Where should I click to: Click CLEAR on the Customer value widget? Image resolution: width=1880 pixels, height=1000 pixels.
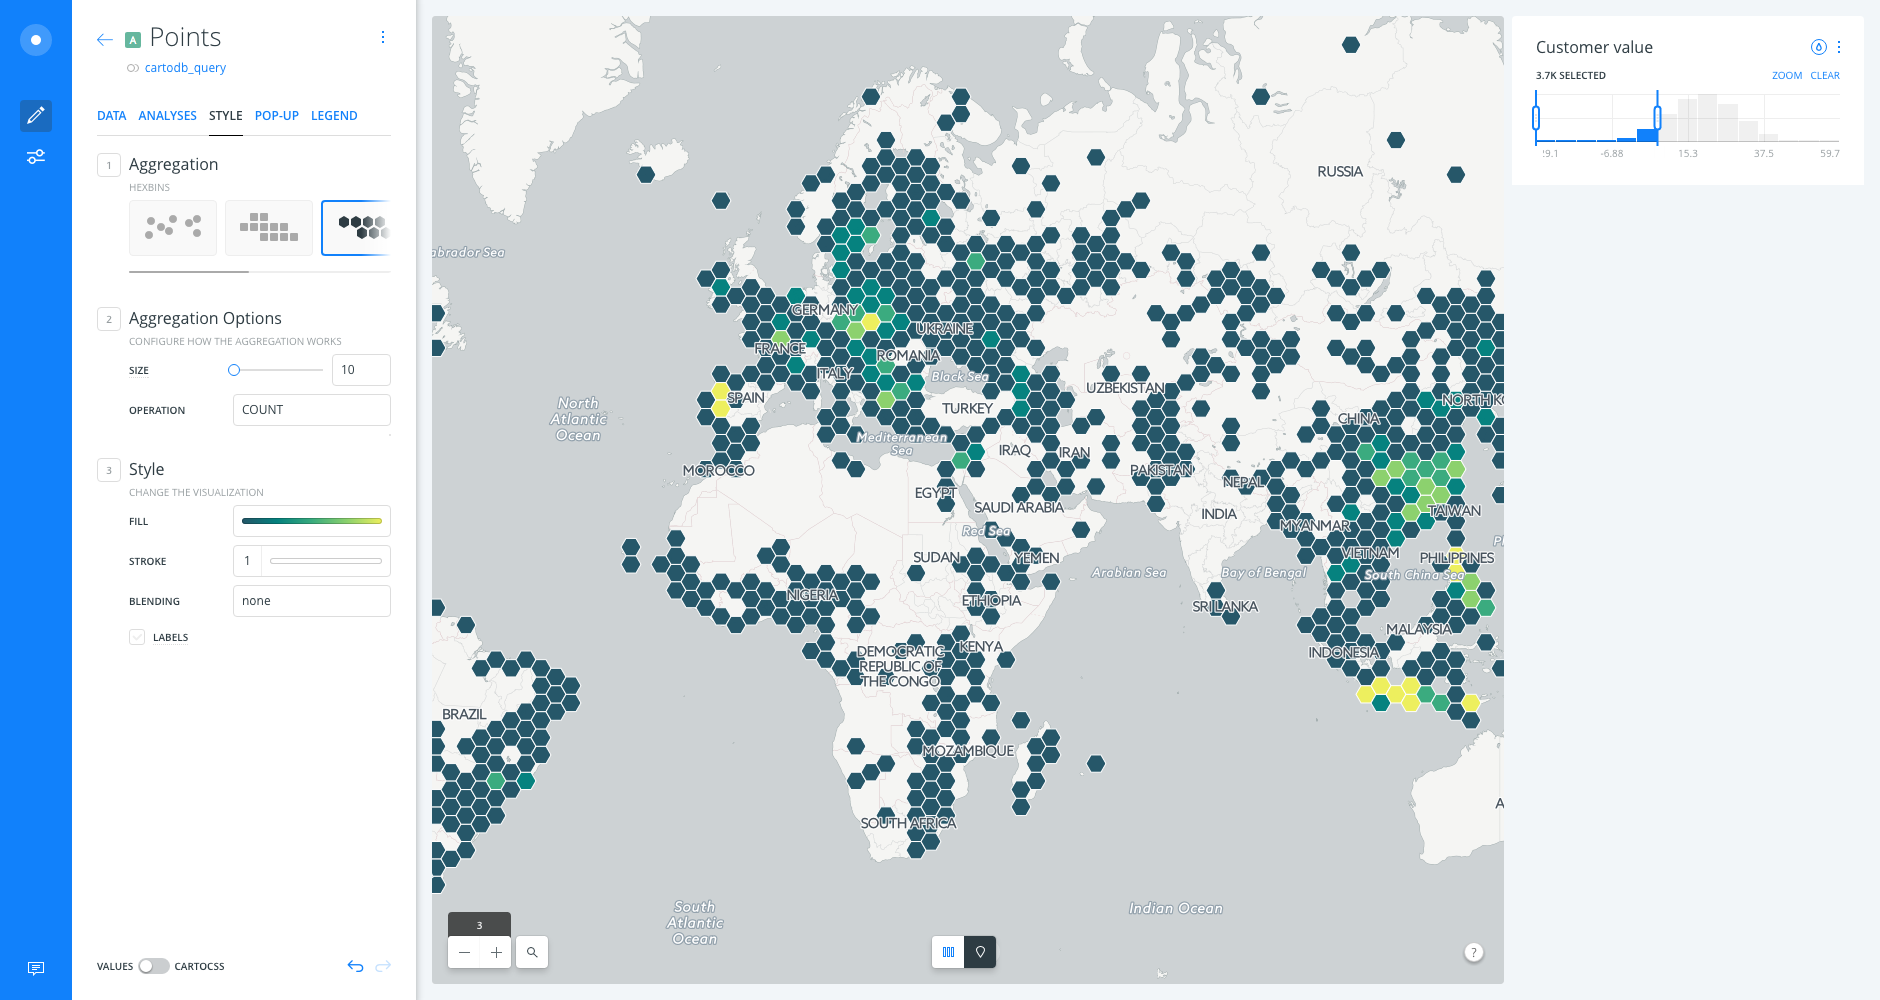pyautogui.click(x=1824, y=75)
